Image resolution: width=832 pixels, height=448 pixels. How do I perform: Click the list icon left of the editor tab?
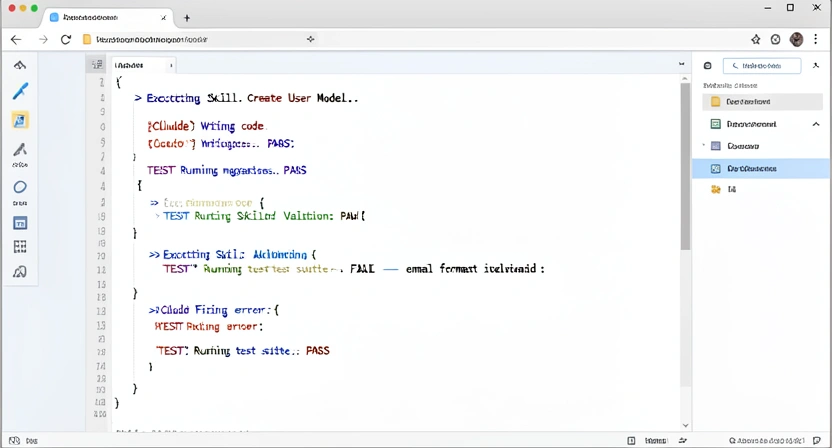pyautogui.click(x=97, y=65)
